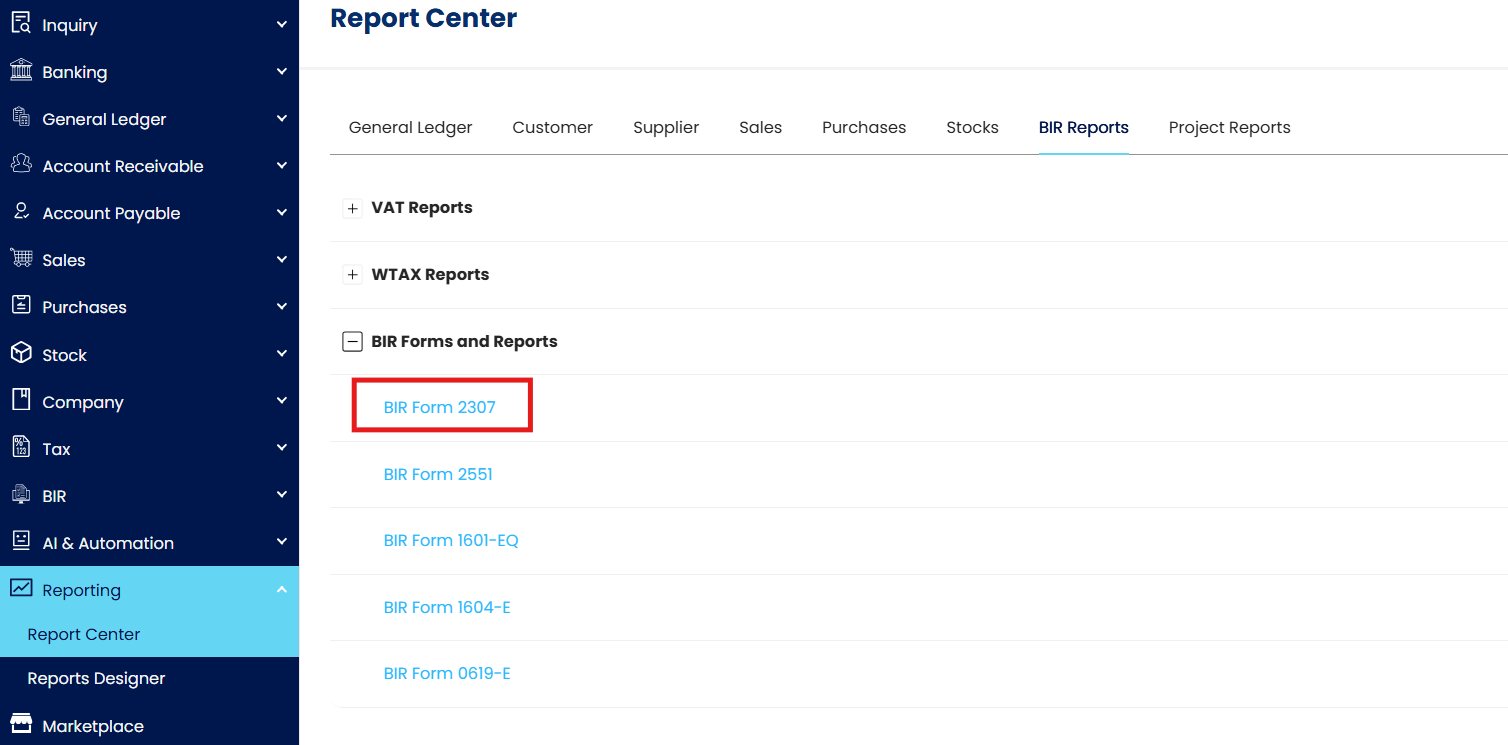Switch to the Supplier tab
This screenshot has width=1508, height=745.
coord(666,128)
